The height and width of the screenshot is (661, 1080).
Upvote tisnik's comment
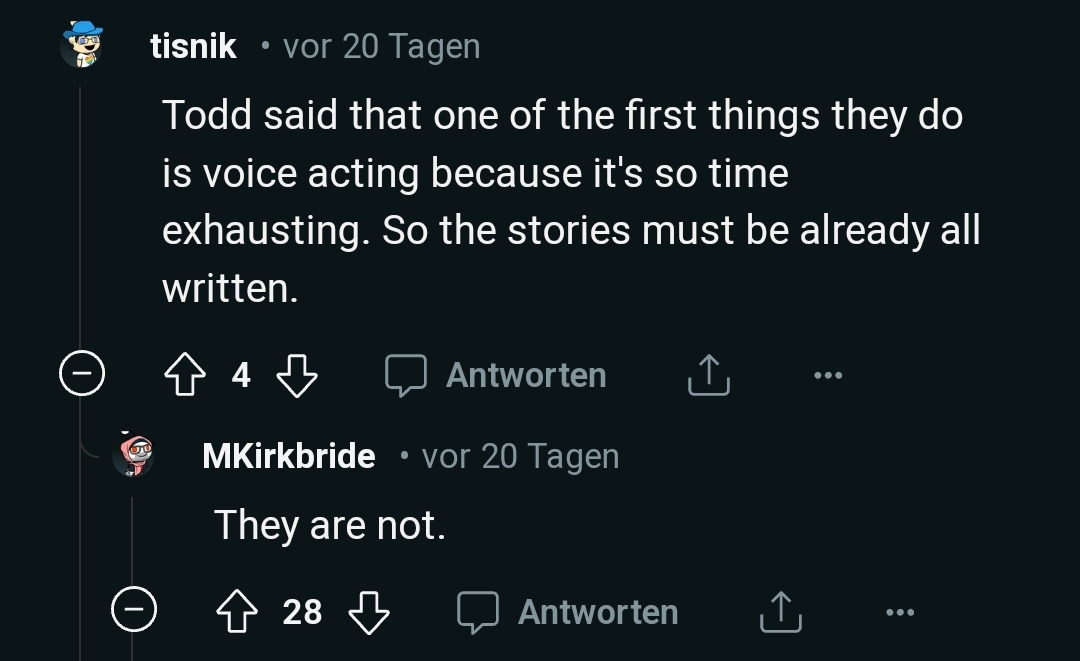point(185,376)
